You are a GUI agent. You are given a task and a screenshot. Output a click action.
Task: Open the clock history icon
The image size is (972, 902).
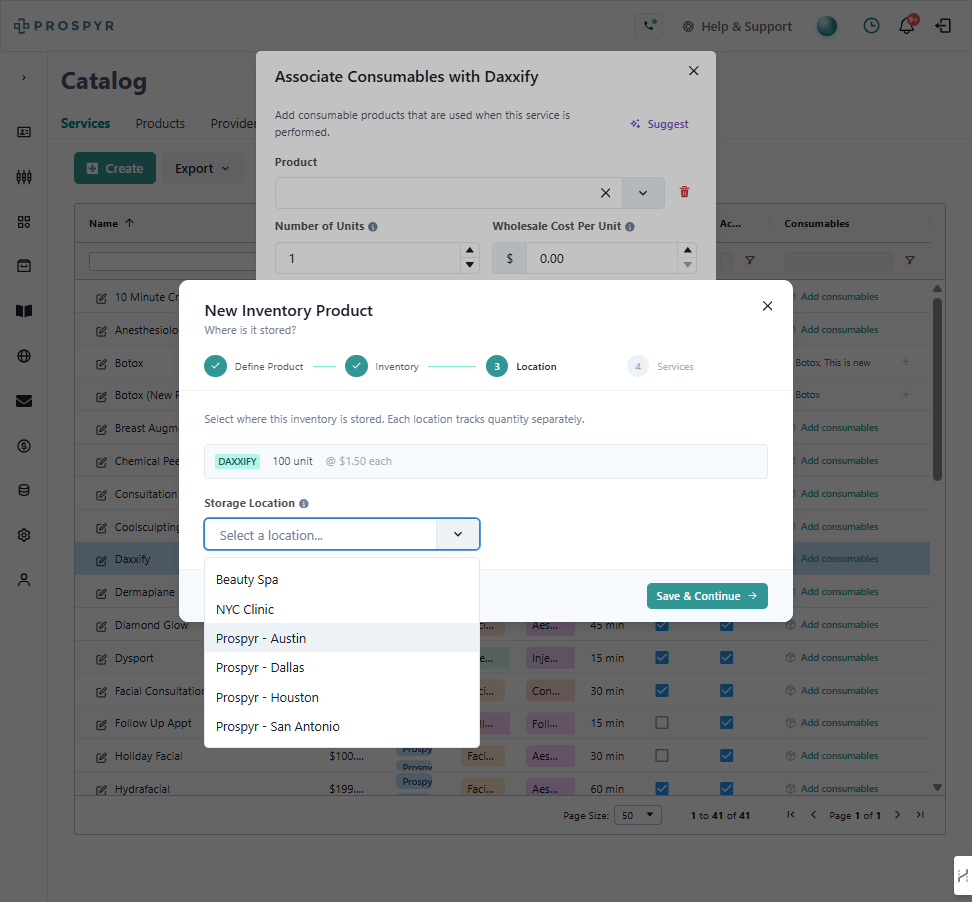tap(871, 25)
